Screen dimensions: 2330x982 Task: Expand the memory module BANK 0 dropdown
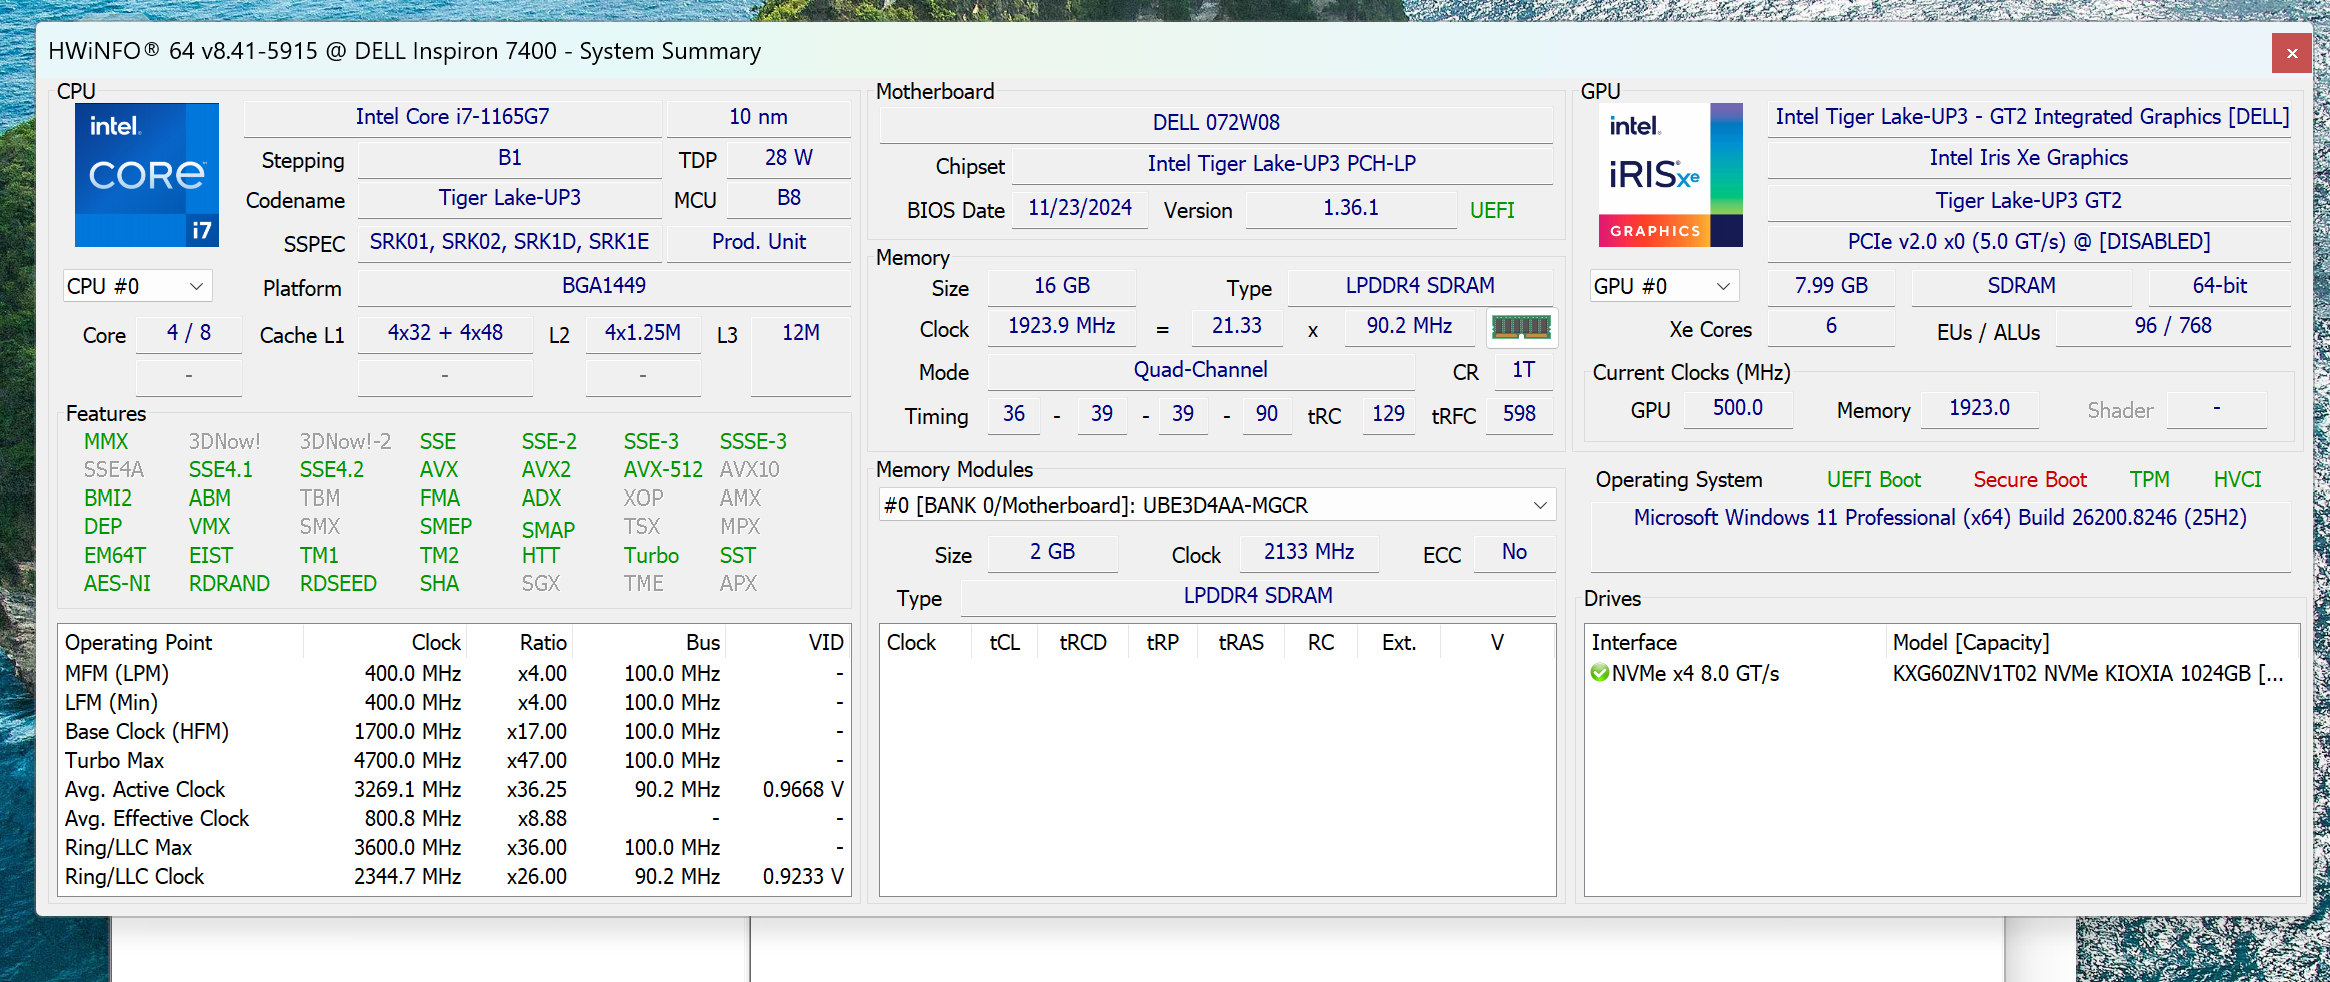1217,505
